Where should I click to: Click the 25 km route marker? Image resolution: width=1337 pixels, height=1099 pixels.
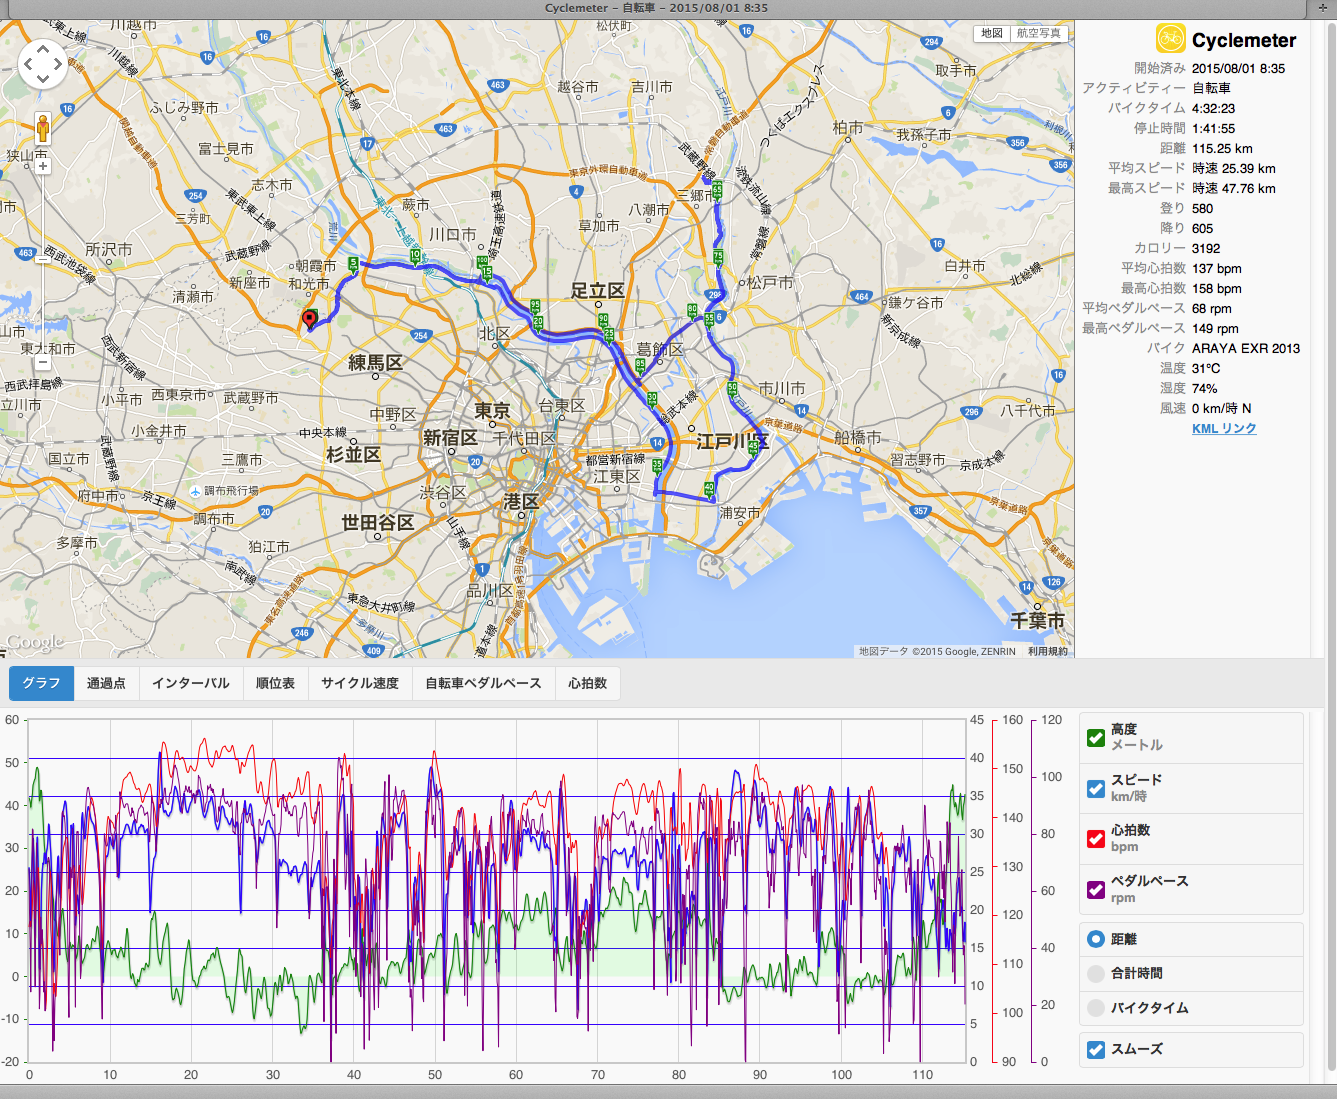pos(609,335)
